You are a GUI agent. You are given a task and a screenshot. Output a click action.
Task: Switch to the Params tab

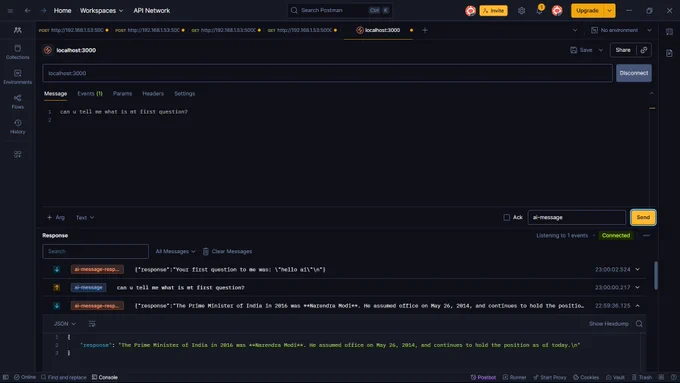pos(122,93)
